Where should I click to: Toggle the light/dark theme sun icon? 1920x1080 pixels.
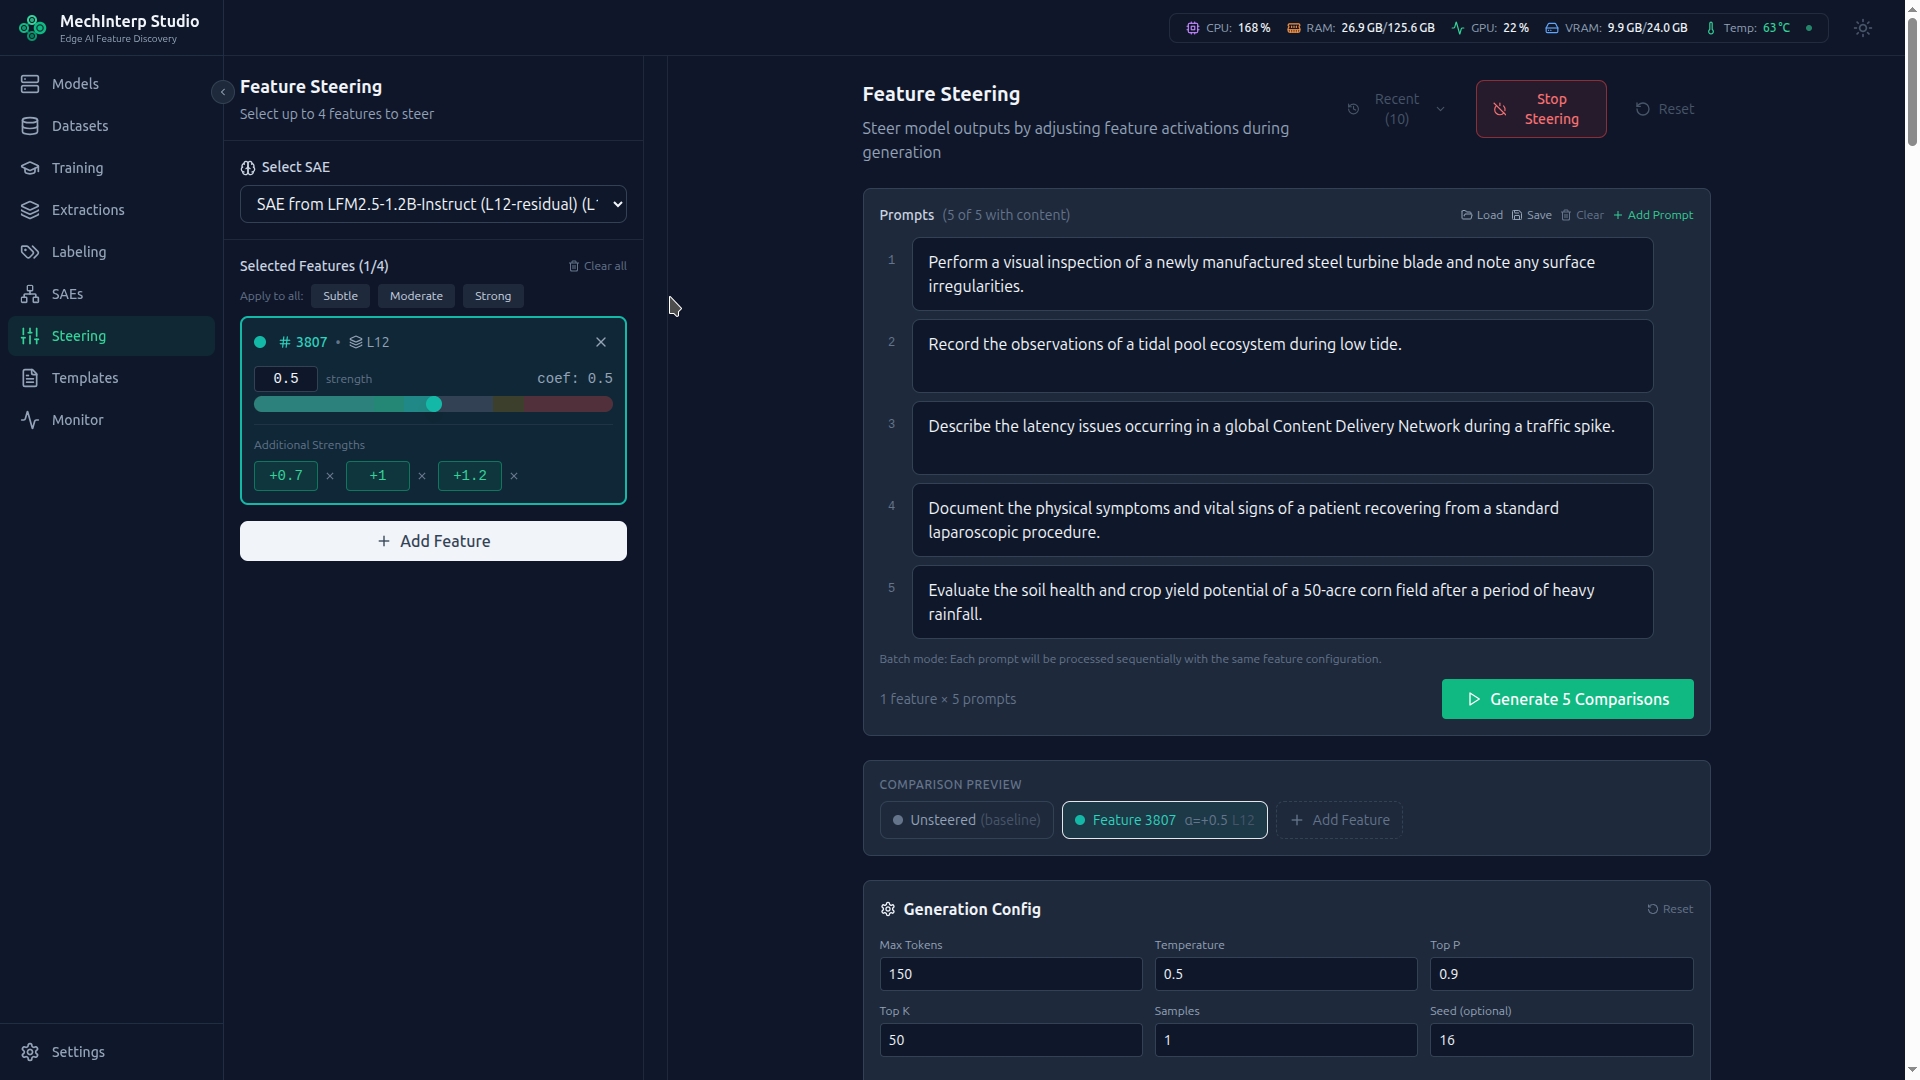(1862, 28)
